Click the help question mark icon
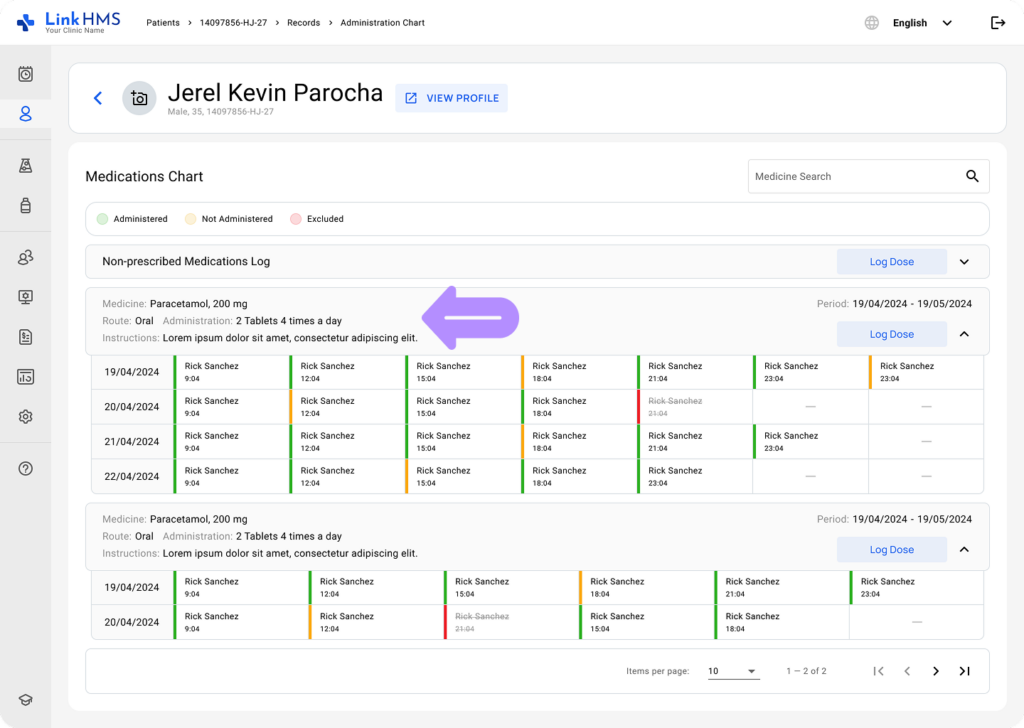The height and width of the screenshot is (728, 1024). click(x=26, y=468)
